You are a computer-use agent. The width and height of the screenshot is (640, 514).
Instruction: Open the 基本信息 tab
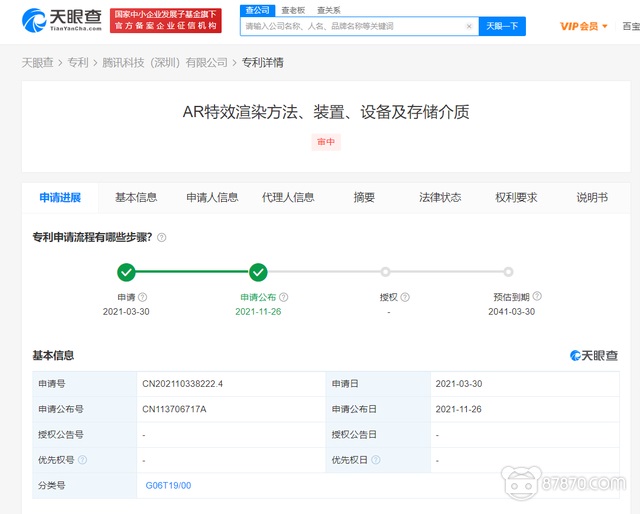pos(136,198)
